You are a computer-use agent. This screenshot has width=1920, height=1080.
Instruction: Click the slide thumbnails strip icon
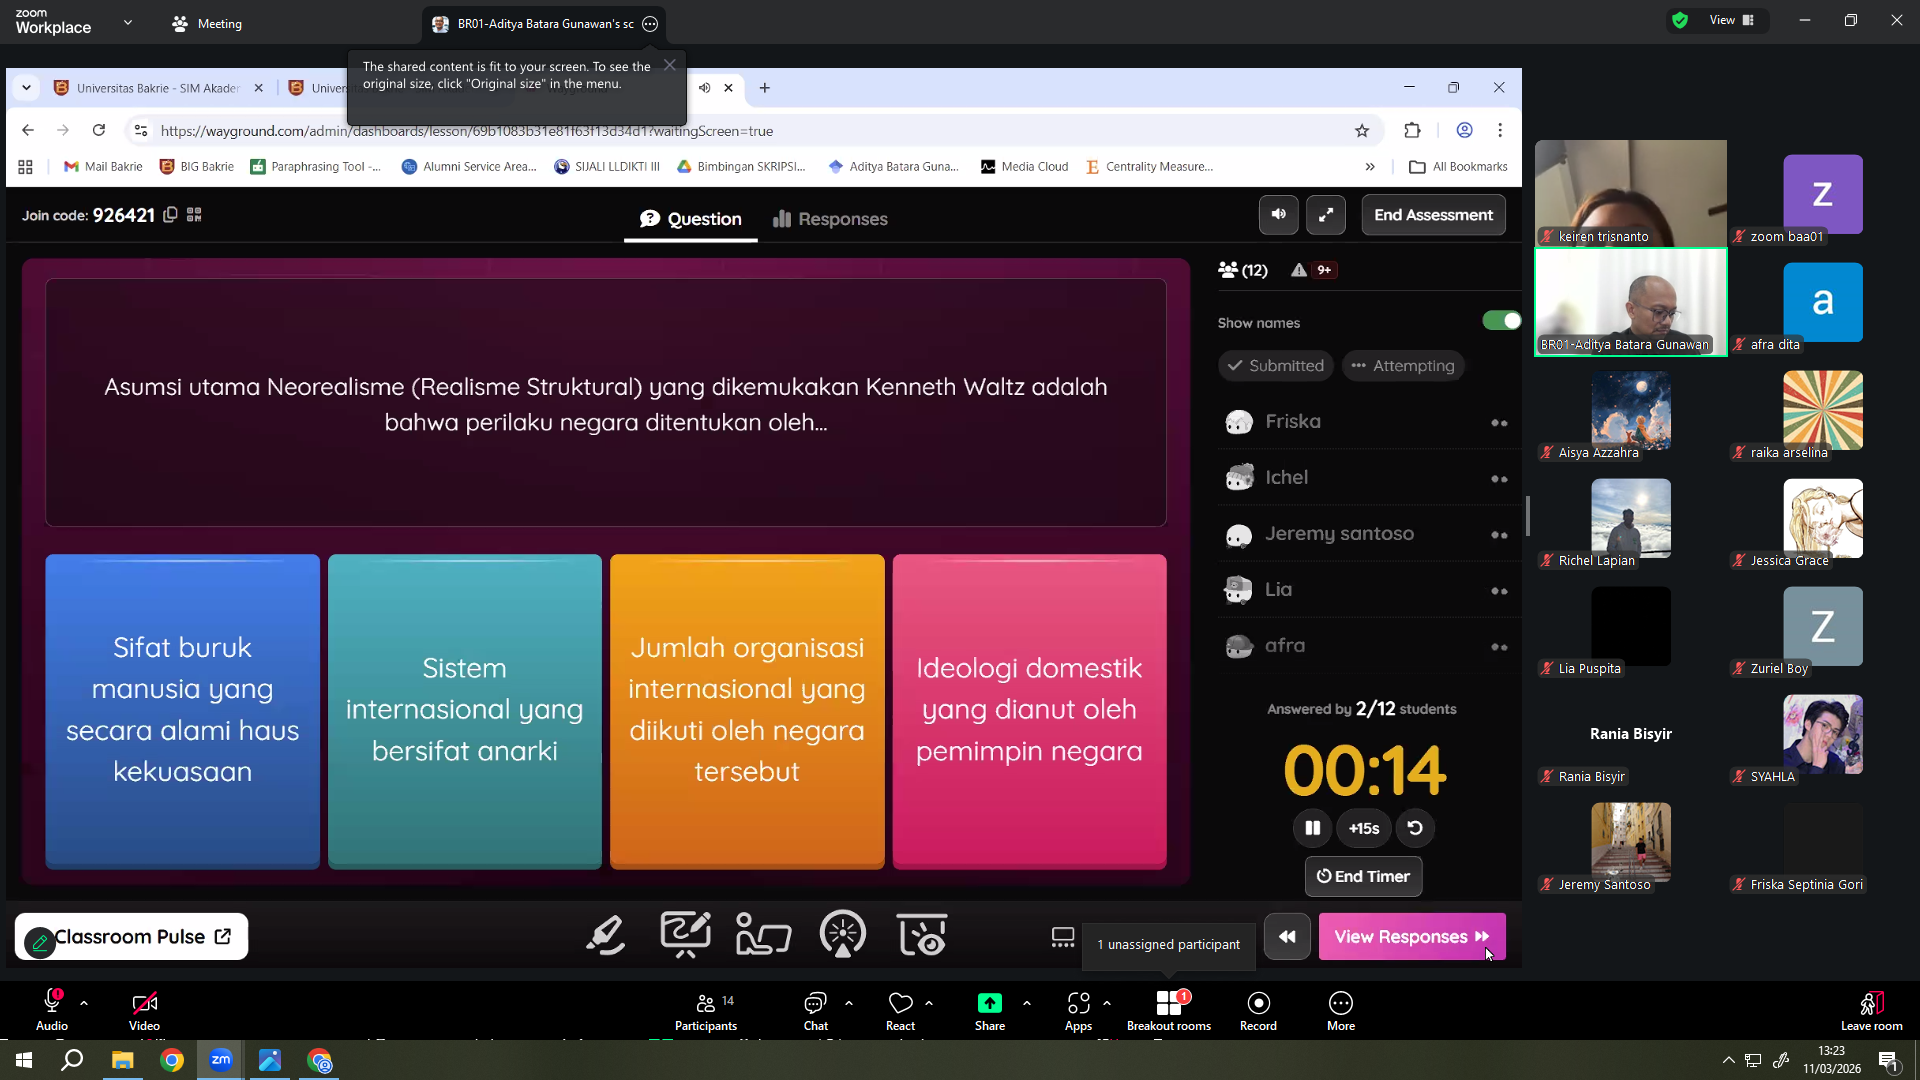coord(1063,937)
